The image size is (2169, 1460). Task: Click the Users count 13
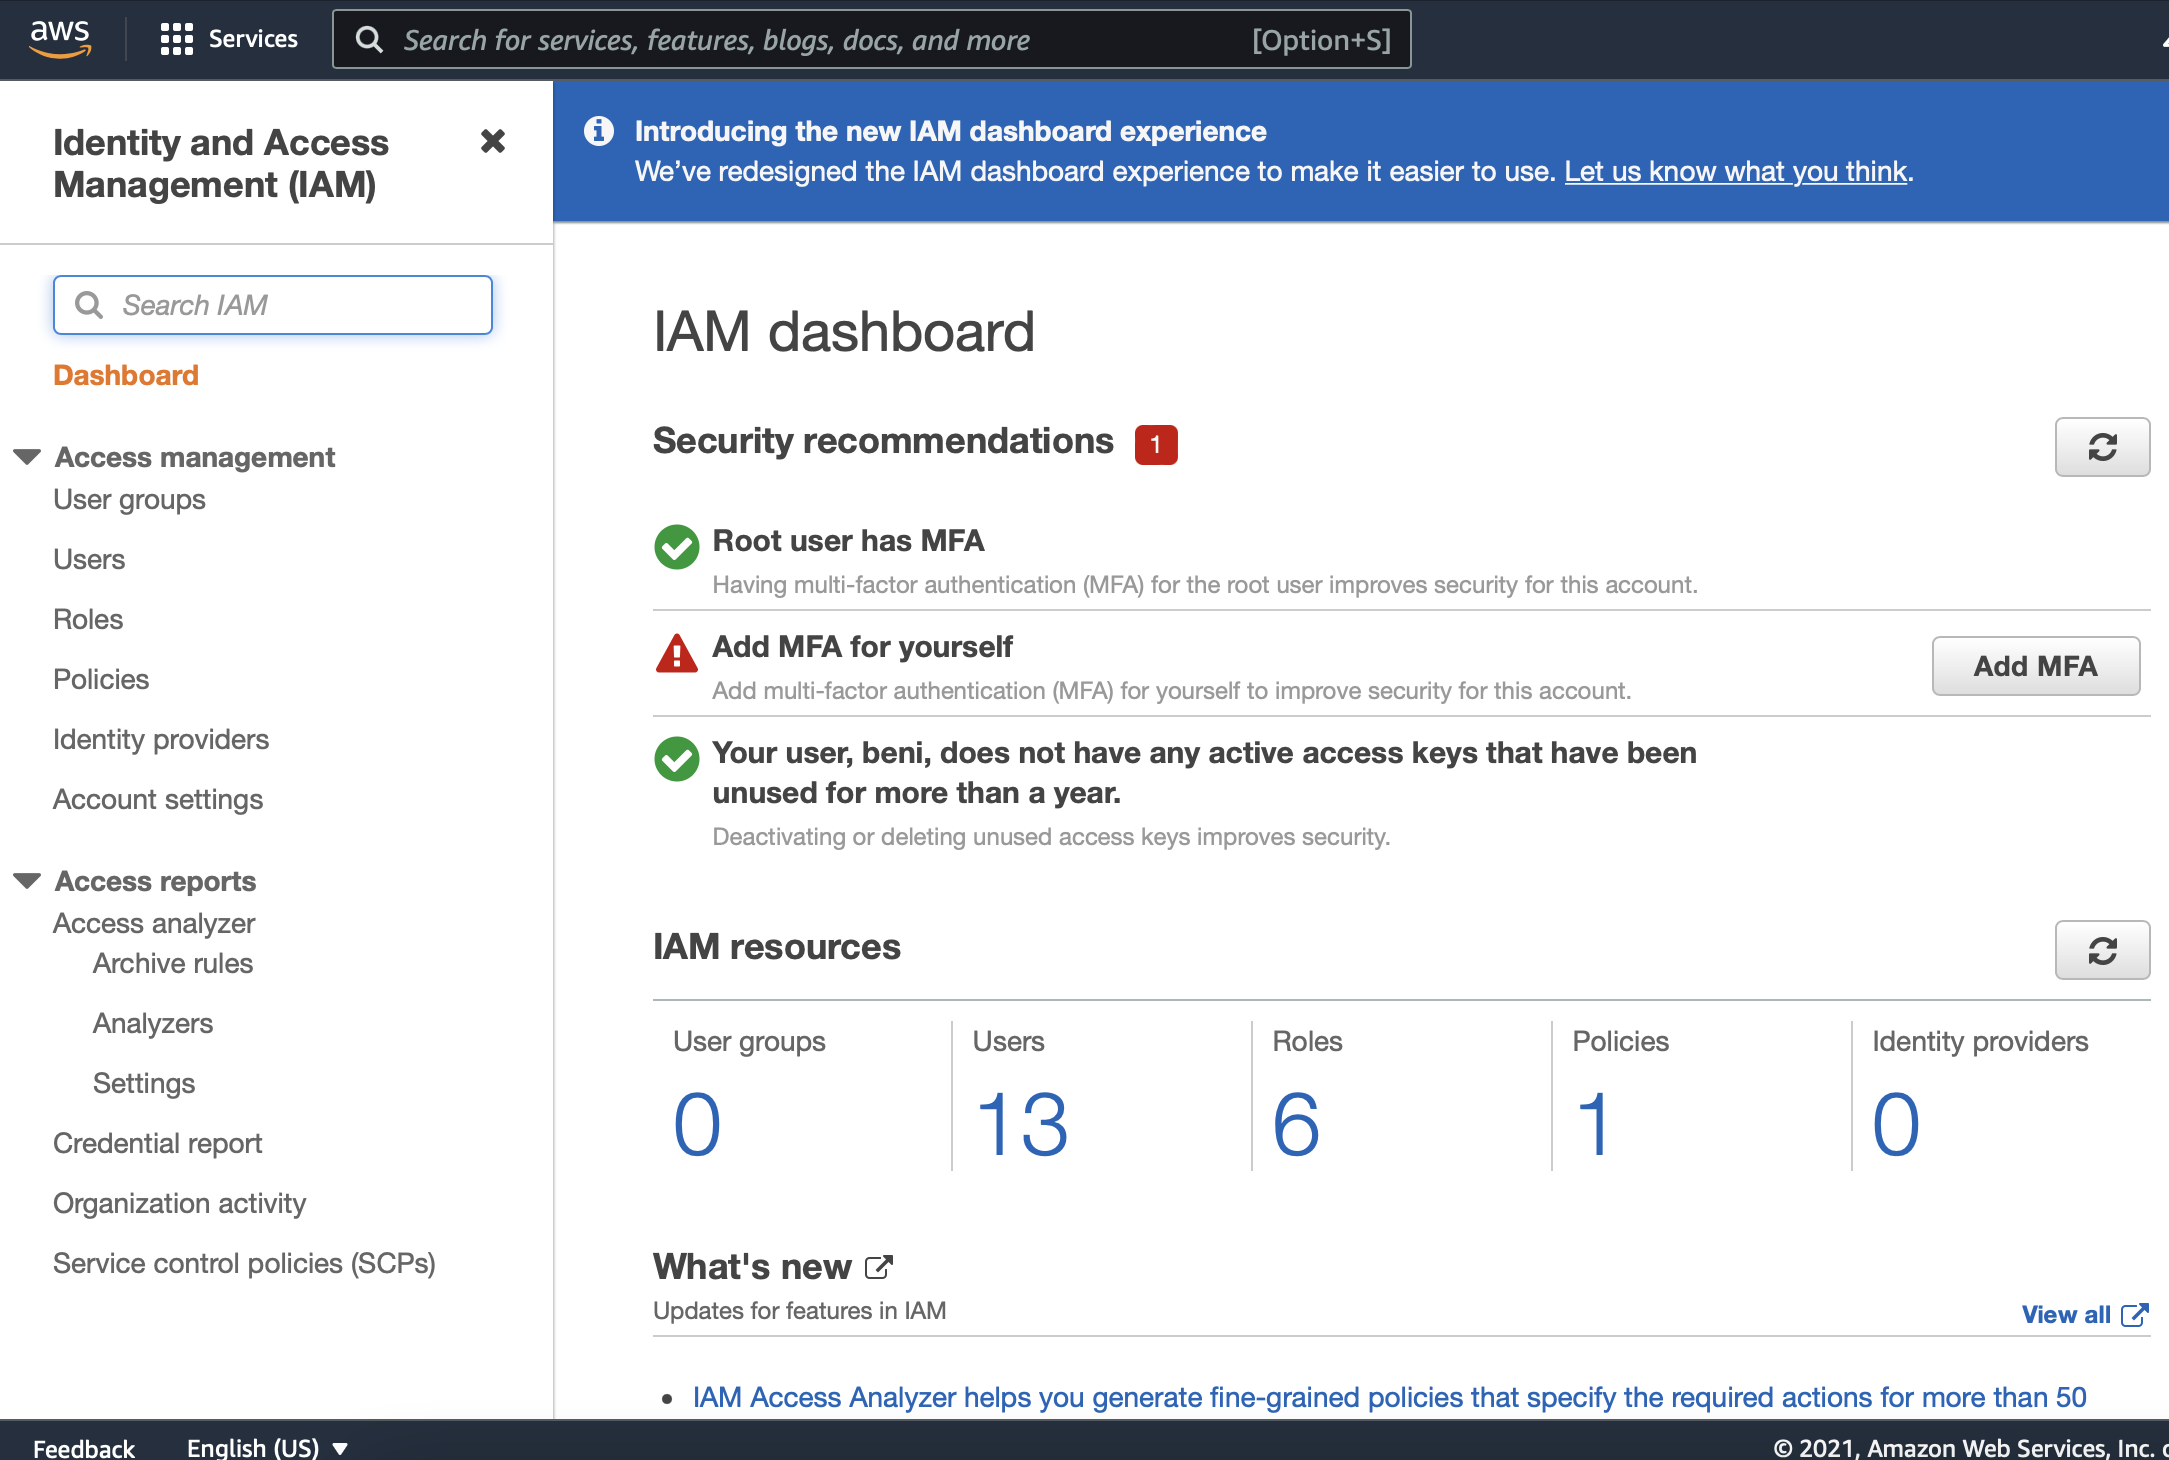(1021, 1124)
